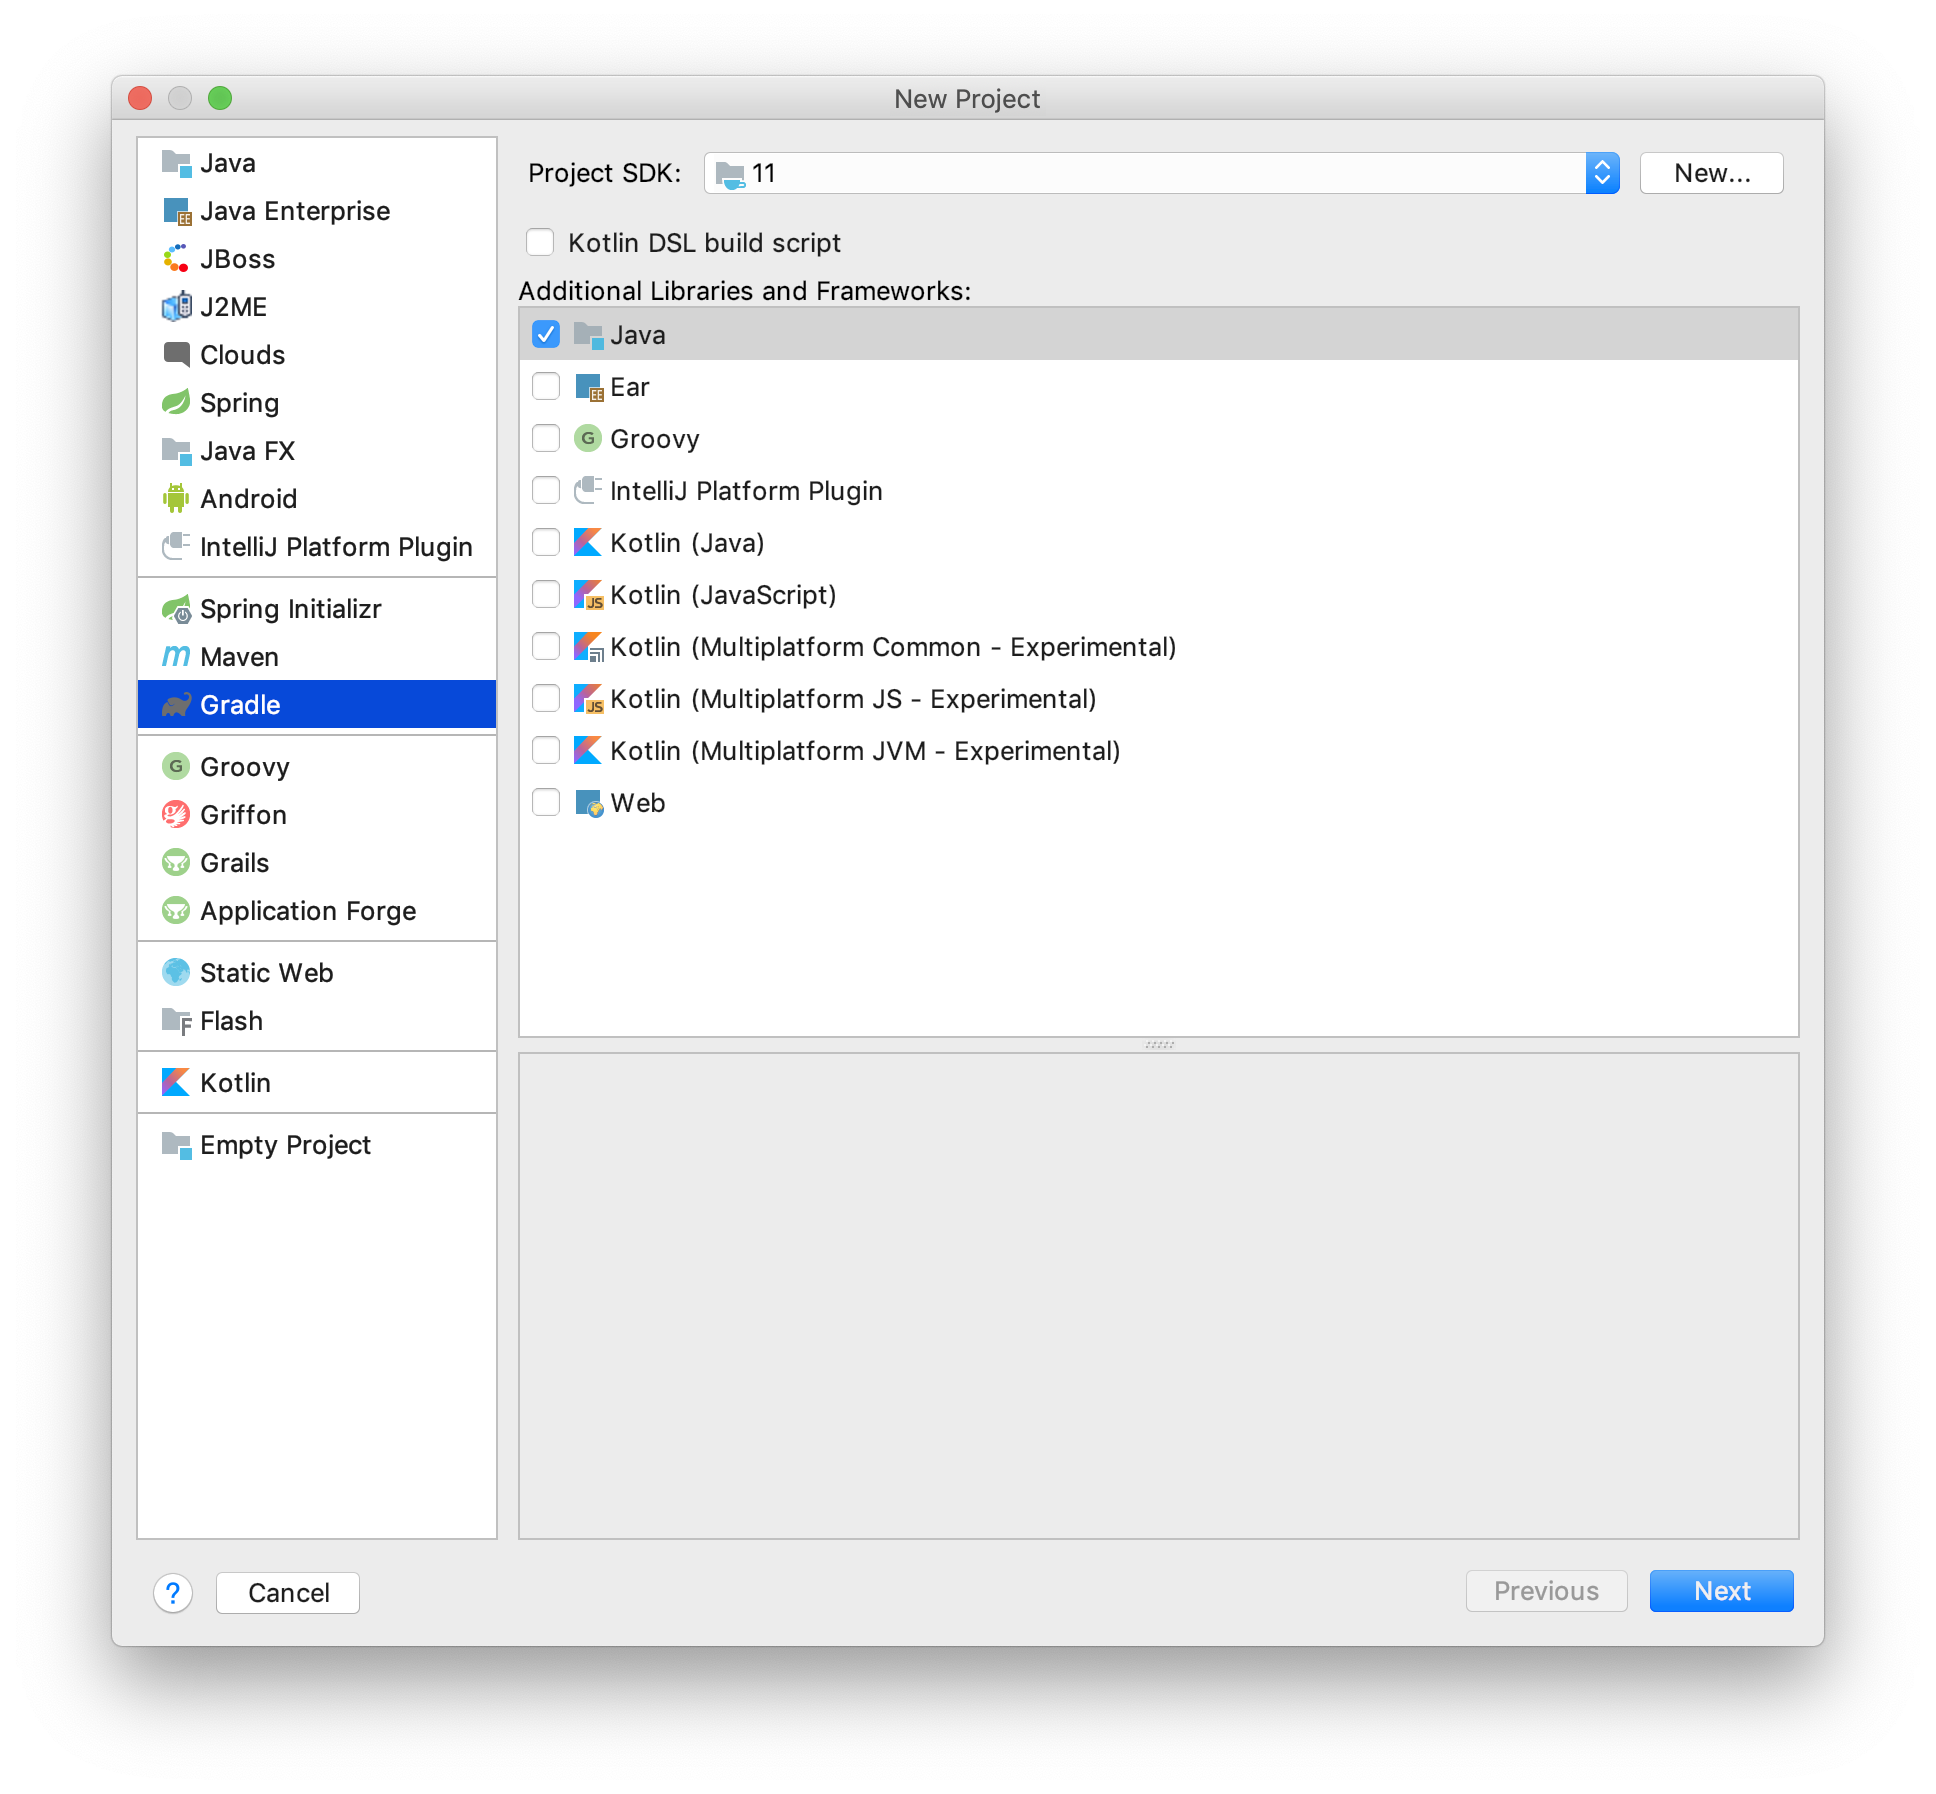Click the Kotlin logo in sidebar
This screenshot has height=1794, width=1936.
pos(176,1082)
